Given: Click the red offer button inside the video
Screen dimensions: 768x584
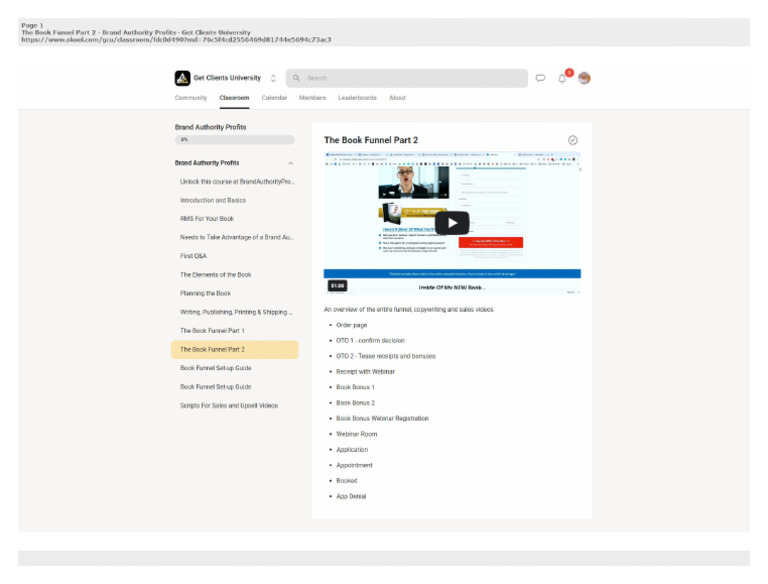Looking at the screenshot, I should pyautogui.click(x=491, y=243).
